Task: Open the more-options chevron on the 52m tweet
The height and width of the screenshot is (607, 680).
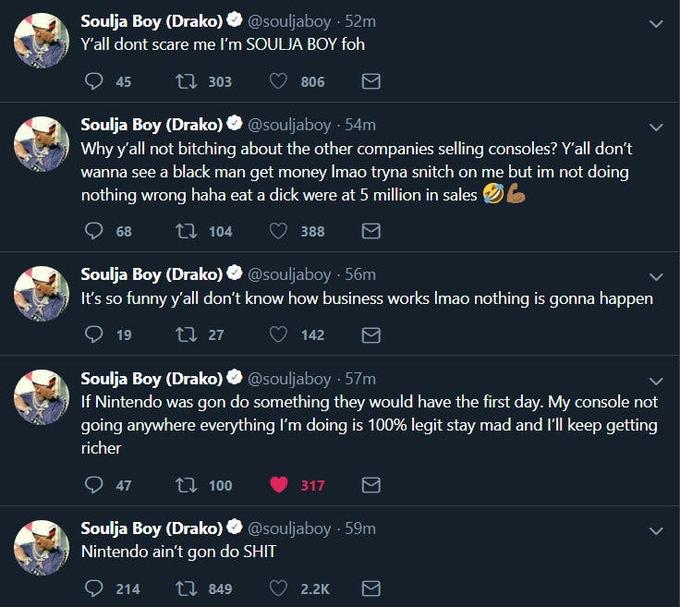Action: point(656,23)
